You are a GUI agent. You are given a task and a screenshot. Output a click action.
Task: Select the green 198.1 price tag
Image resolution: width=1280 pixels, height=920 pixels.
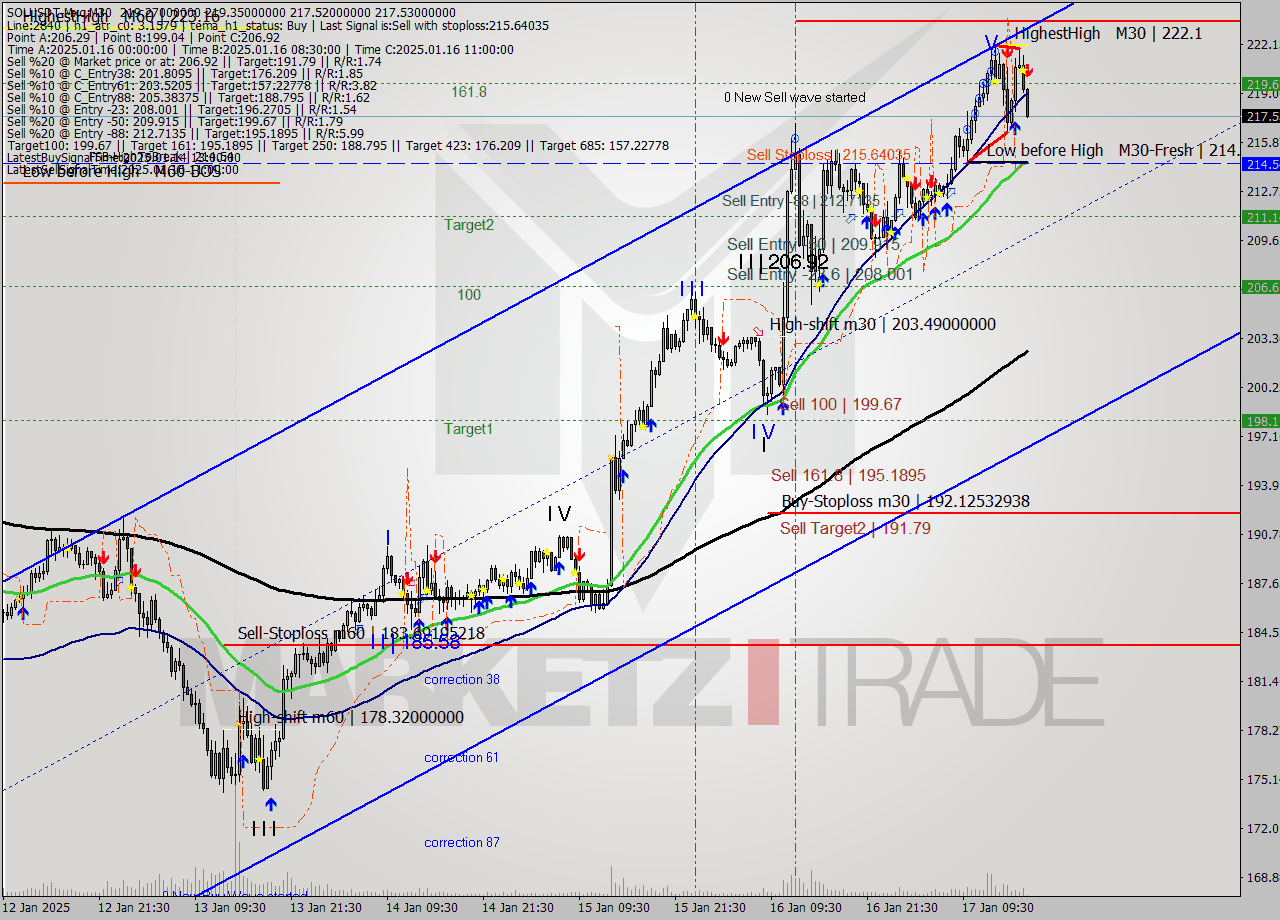pos(1260,421)
